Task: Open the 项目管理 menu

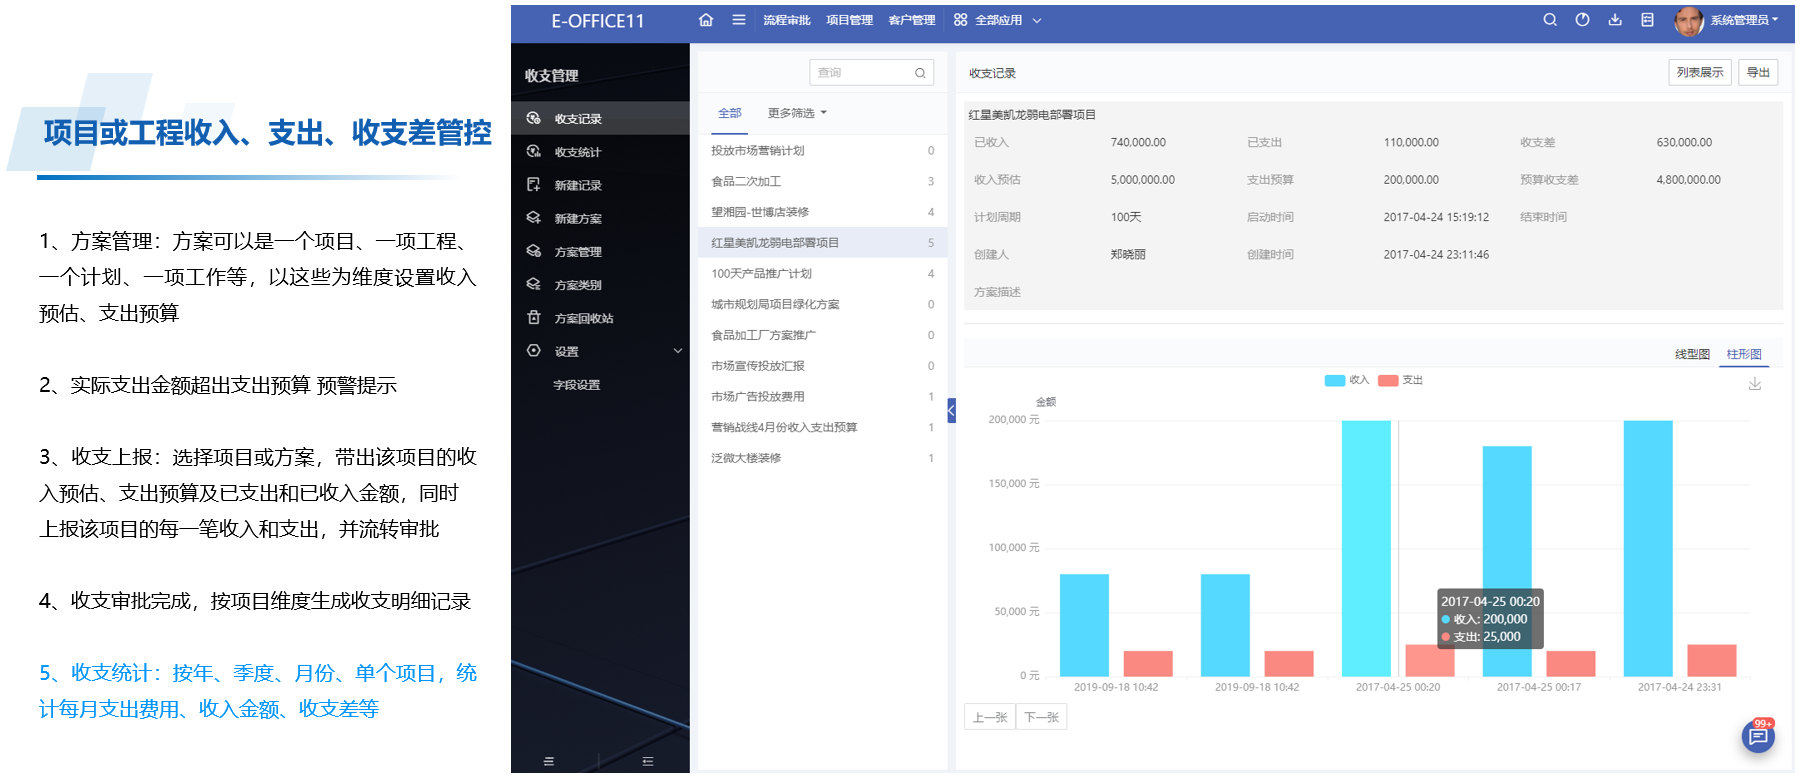Action: pos(849,20)
